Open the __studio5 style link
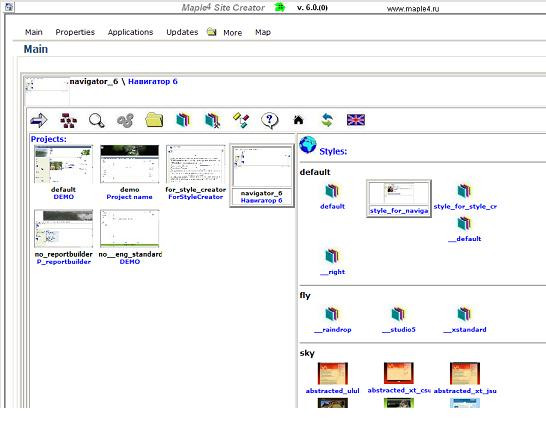The image size is (546, 424). click(x=399, y=330)
